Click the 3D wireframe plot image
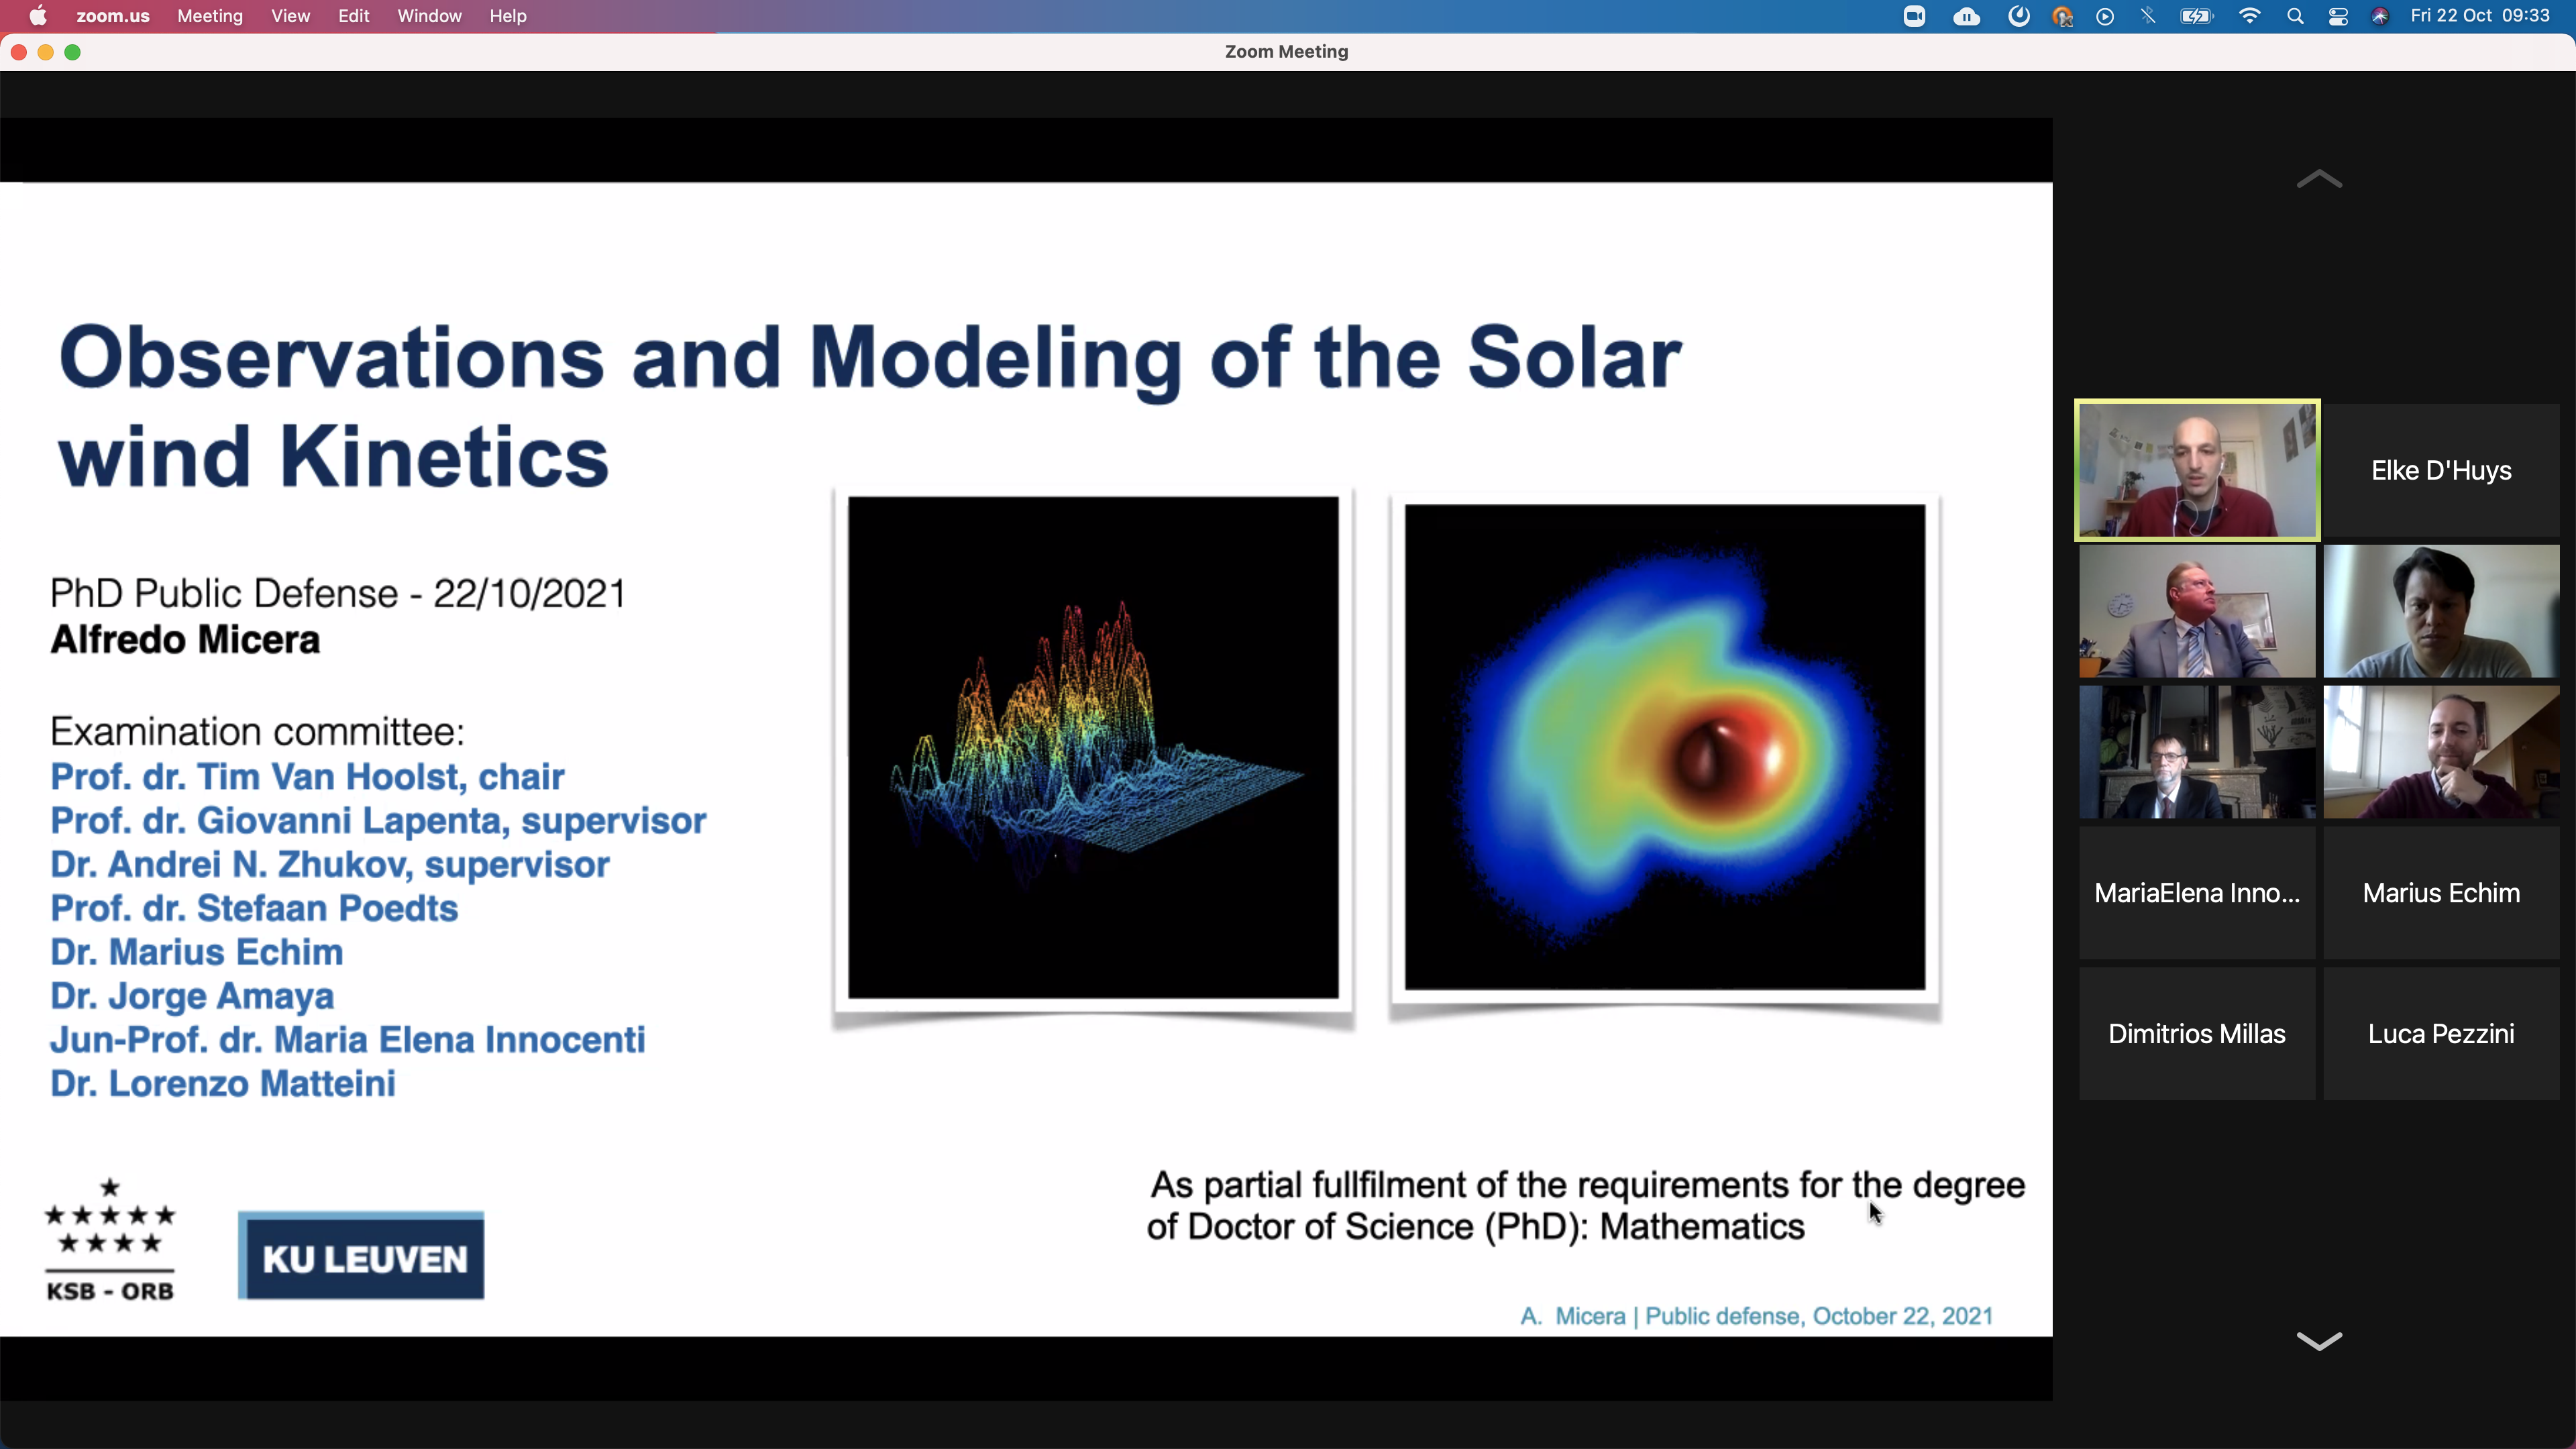2576x1449 pixels. pyautogui.click(x=1093, y=747)
